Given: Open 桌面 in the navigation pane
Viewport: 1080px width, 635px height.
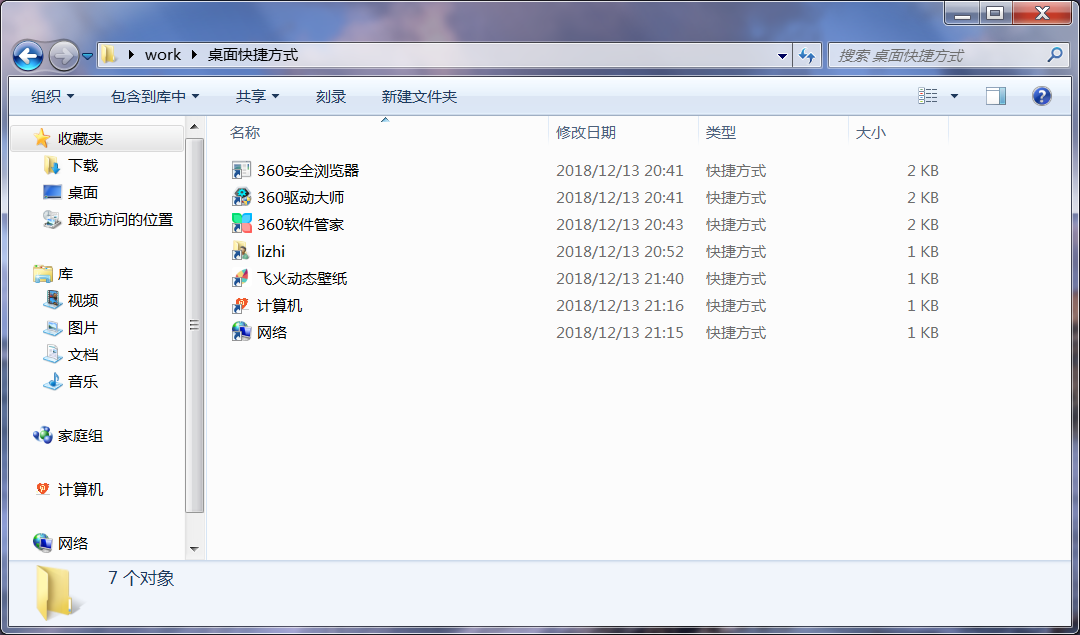Looking at the screenshot, I should tap(83, 192).
